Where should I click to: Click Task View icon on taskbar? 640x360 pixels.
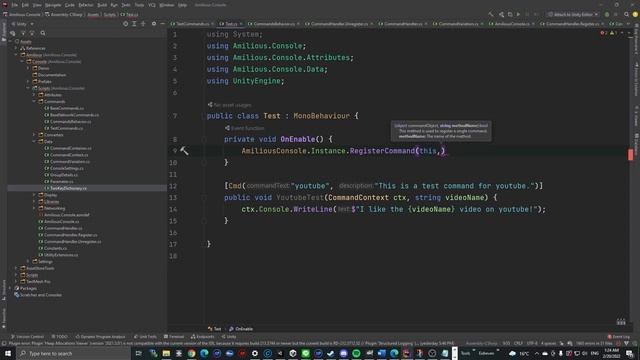click(x=139, y=353)
